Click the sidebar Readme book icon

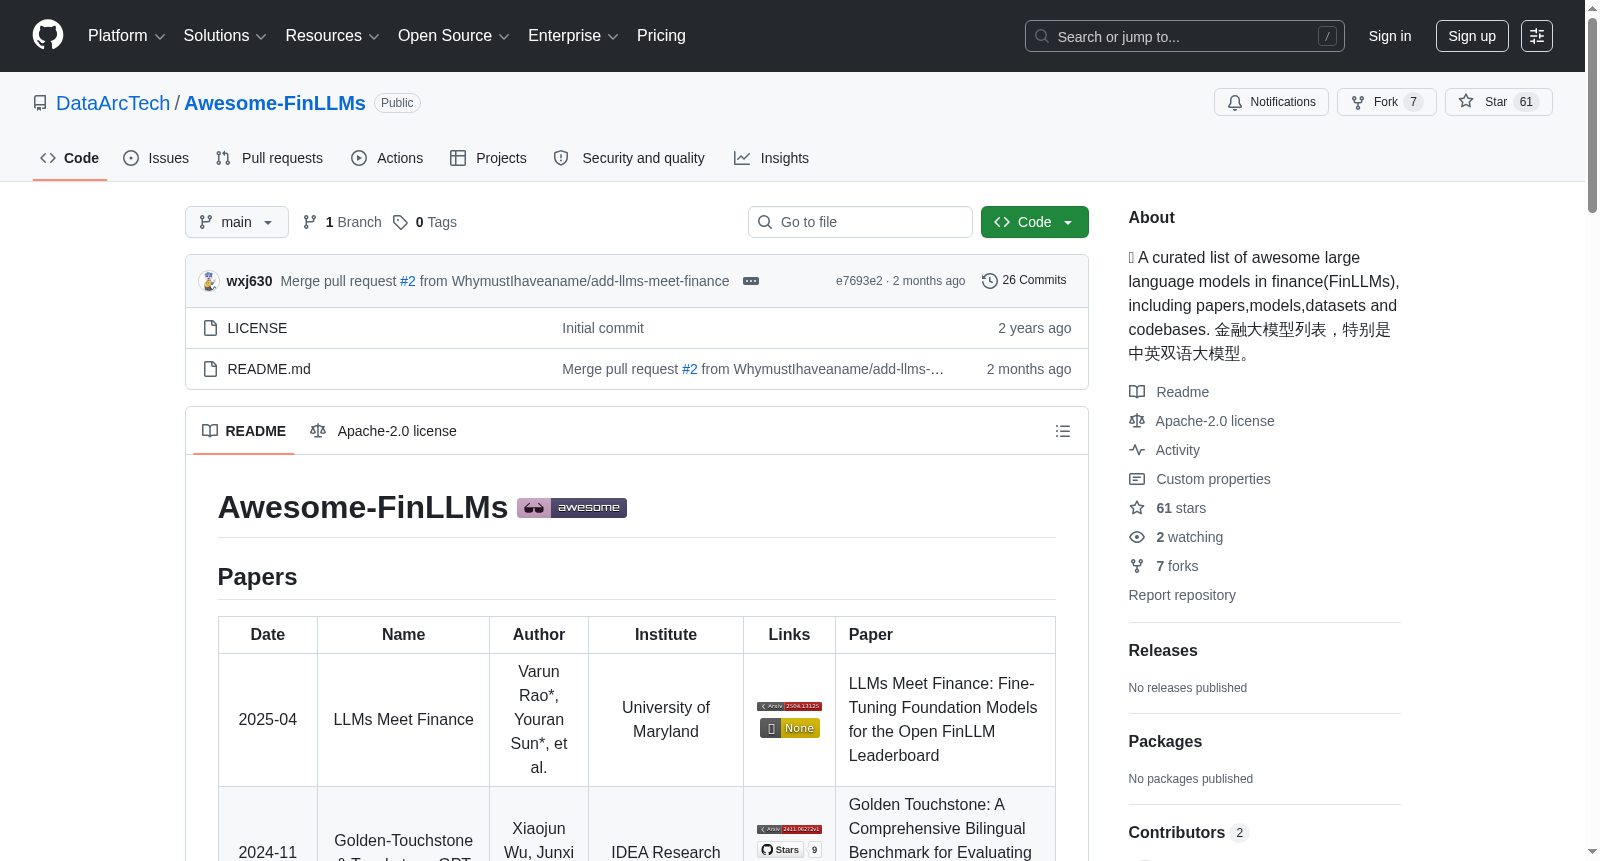(1137, 392)
